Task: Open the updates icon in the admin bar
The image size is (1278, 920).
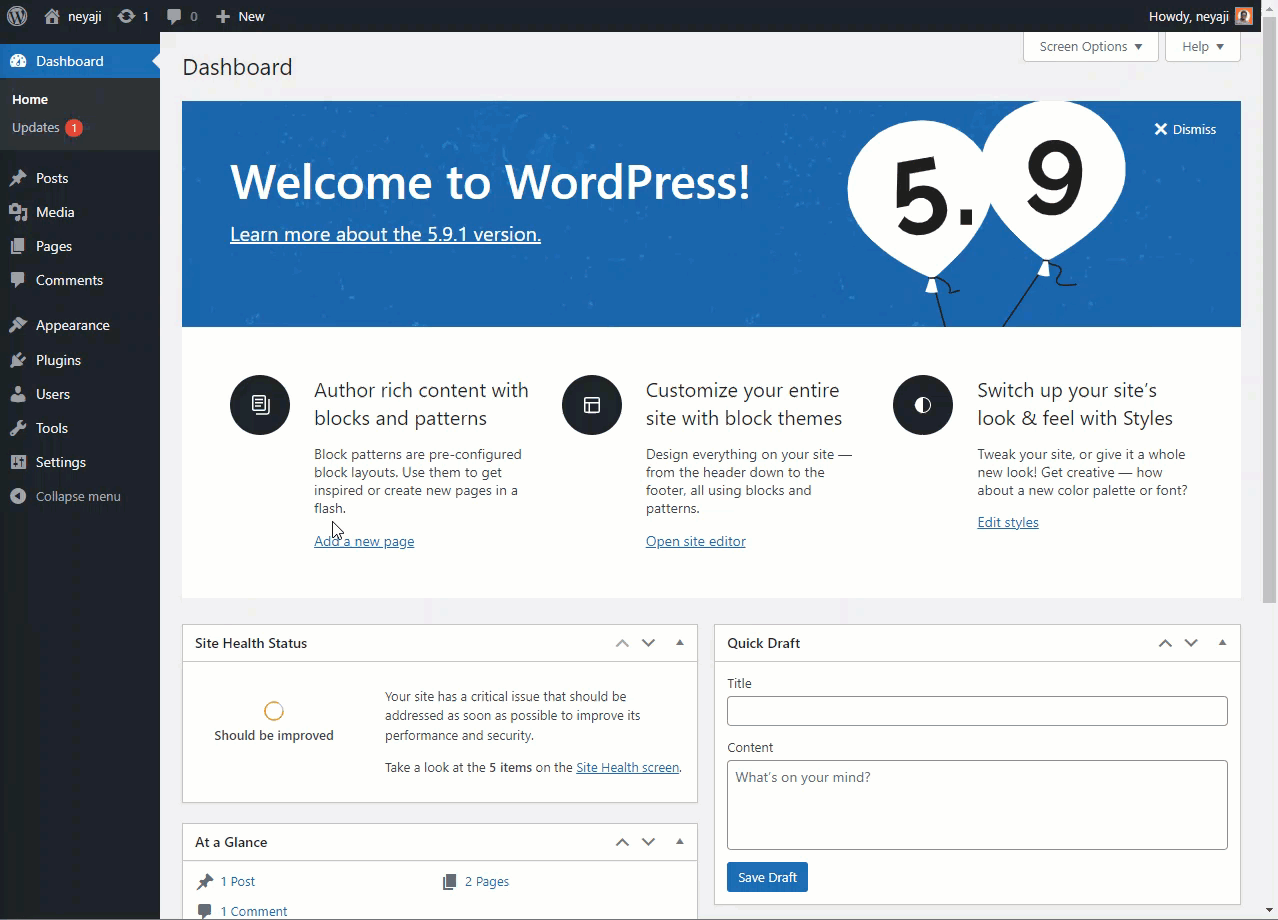Action: click(126, 16)
